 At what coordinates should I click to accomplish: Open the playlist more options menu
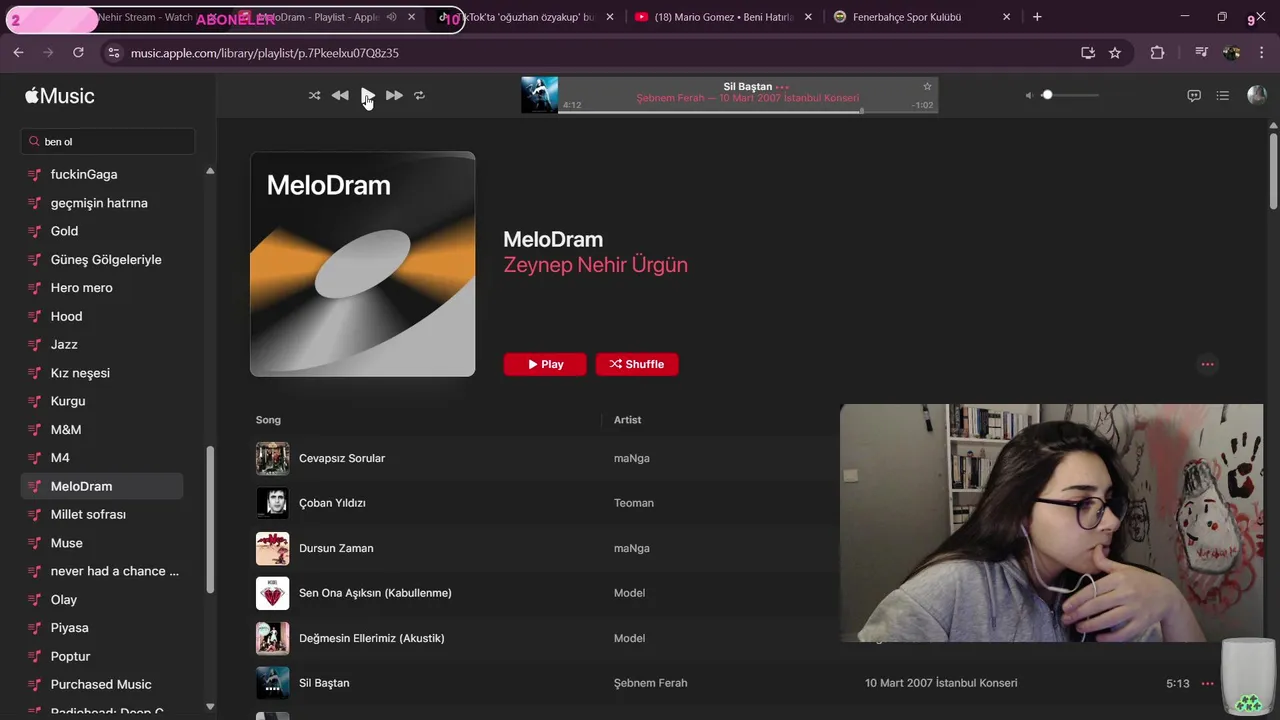(x=1207, y=364)
